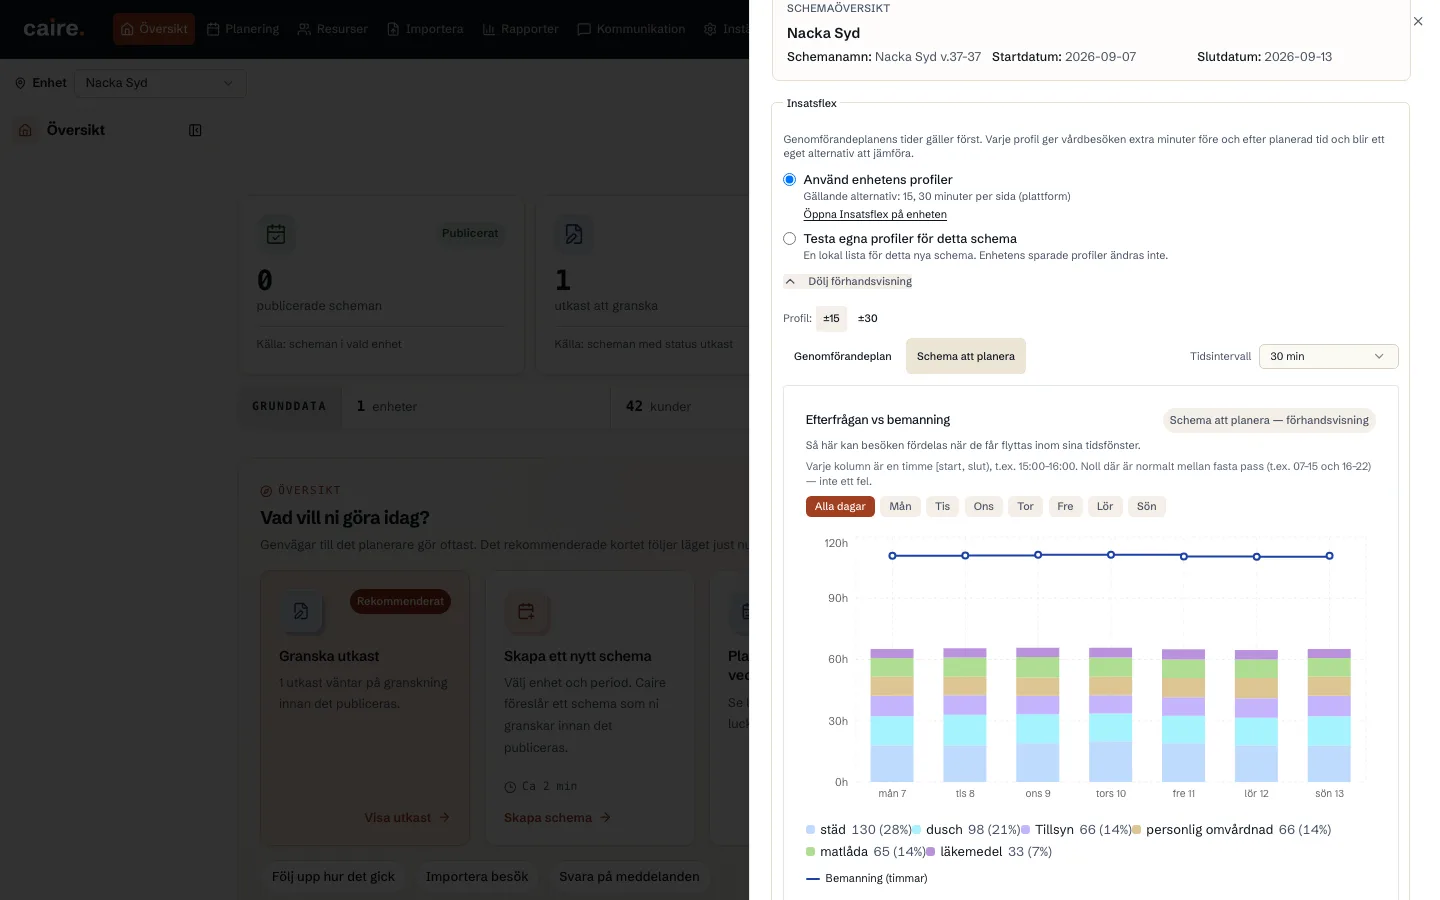Filter chart by Mån day chip
Screen dimensions: 1440x900
900,507
